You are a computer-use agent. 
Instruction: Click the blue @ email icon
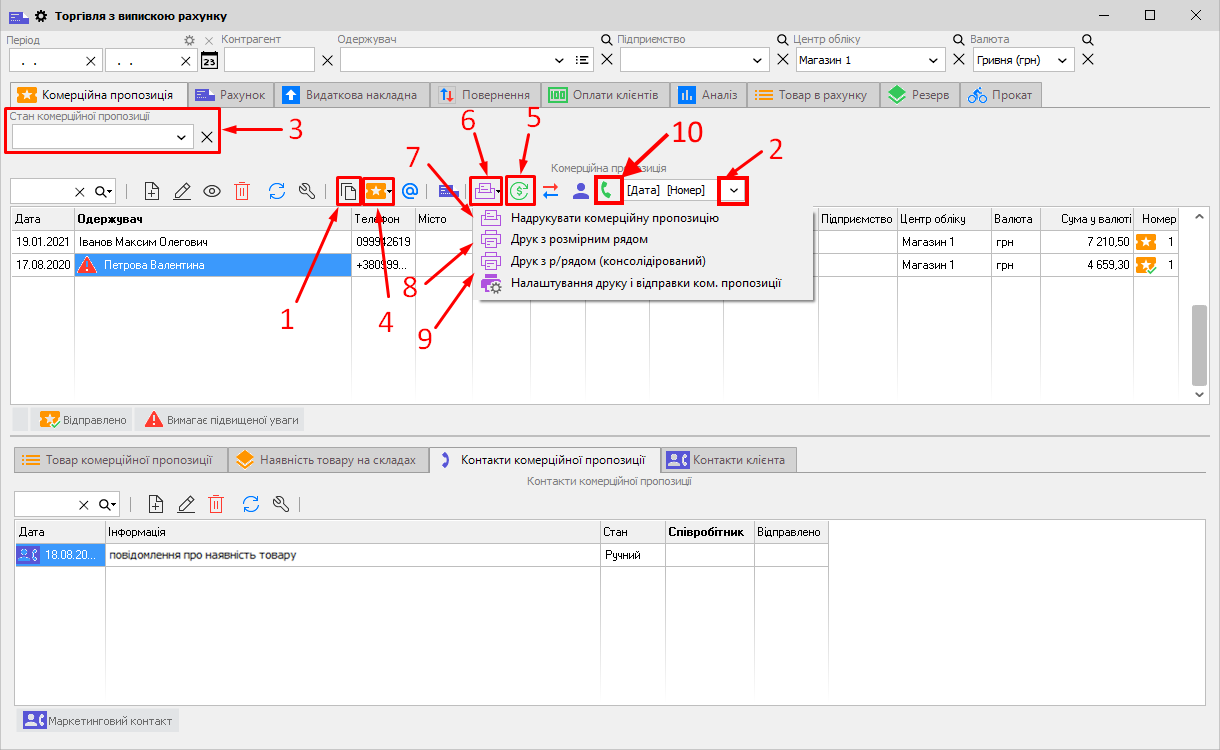(409, 191)
